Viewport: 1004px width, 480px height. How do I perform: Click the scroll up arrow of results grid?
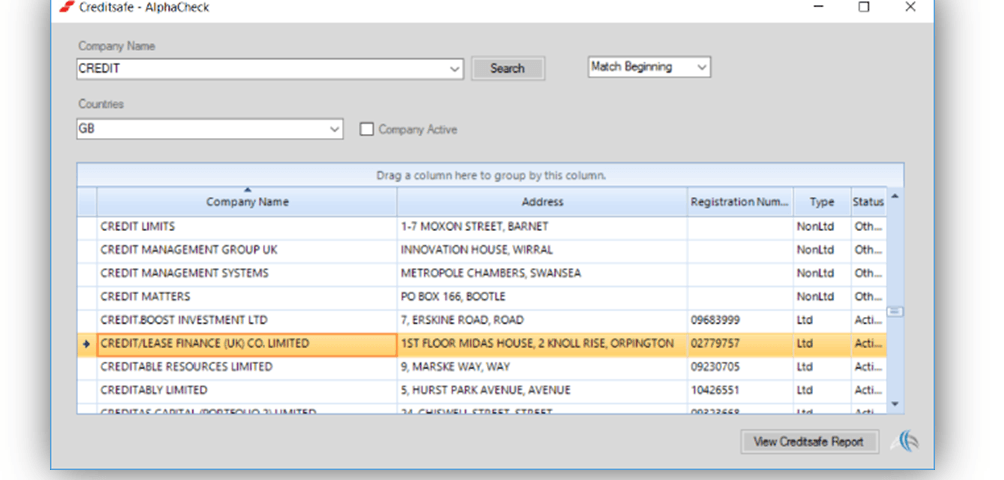tap(895, 196)
